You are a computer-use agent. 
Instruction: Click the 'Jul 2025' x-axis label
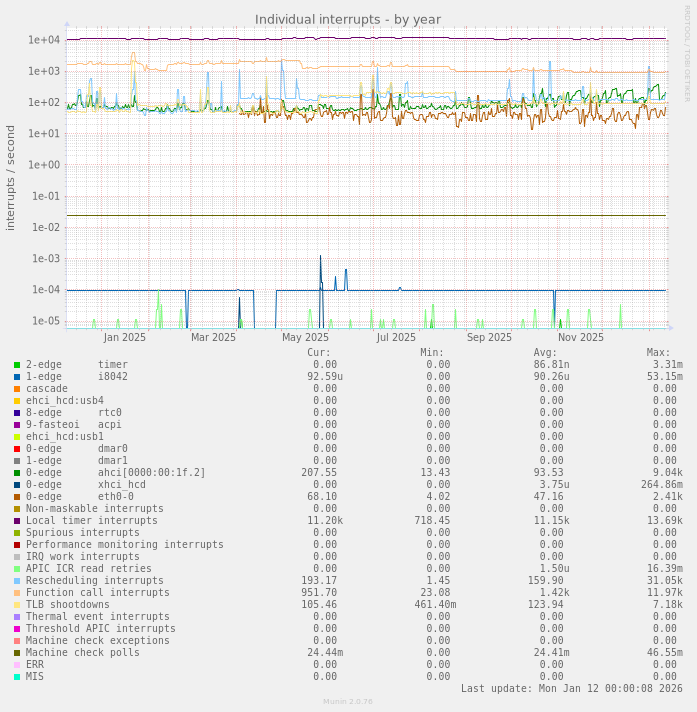coord(396,338)
